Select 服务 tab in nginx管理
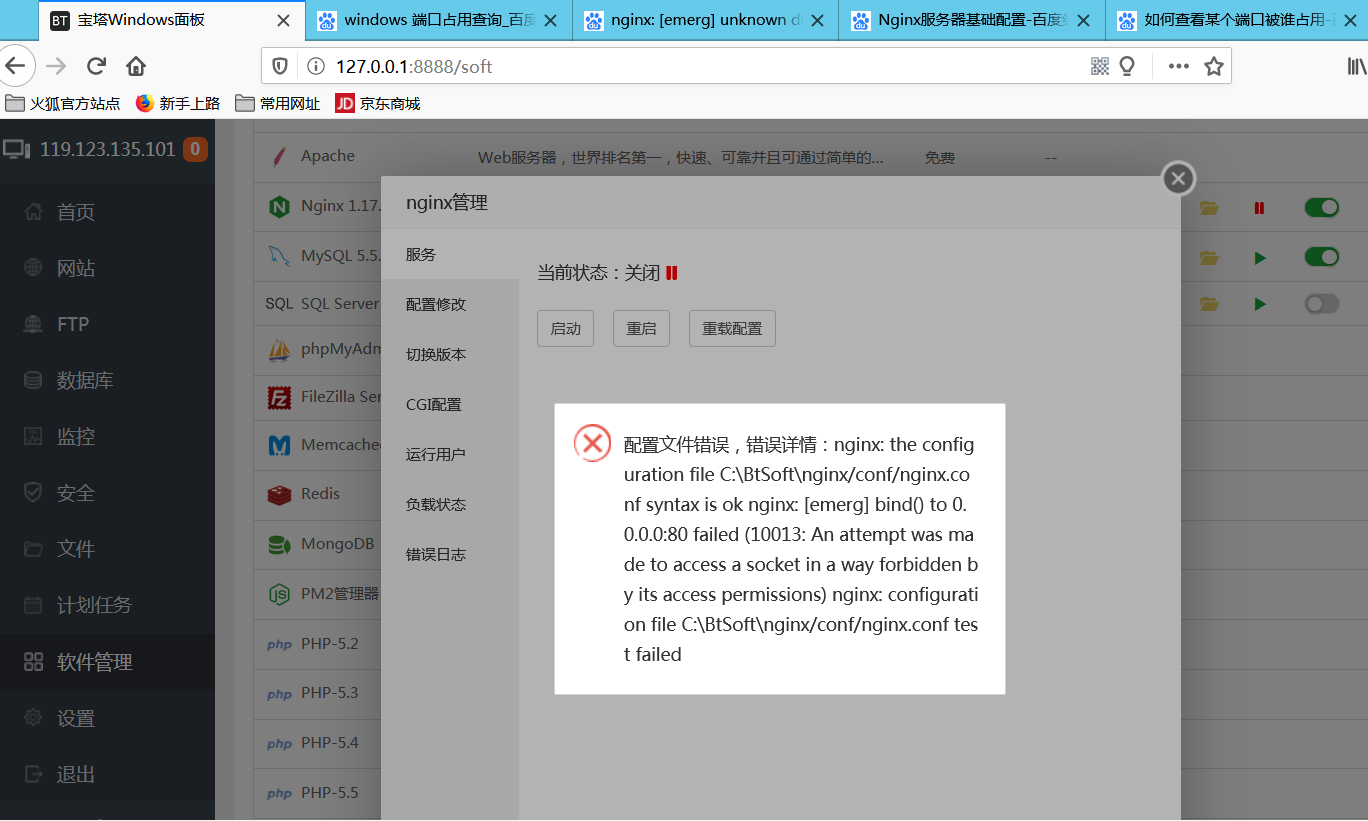The height and width of the screenshot is (821, 1368). coord(450,254)
